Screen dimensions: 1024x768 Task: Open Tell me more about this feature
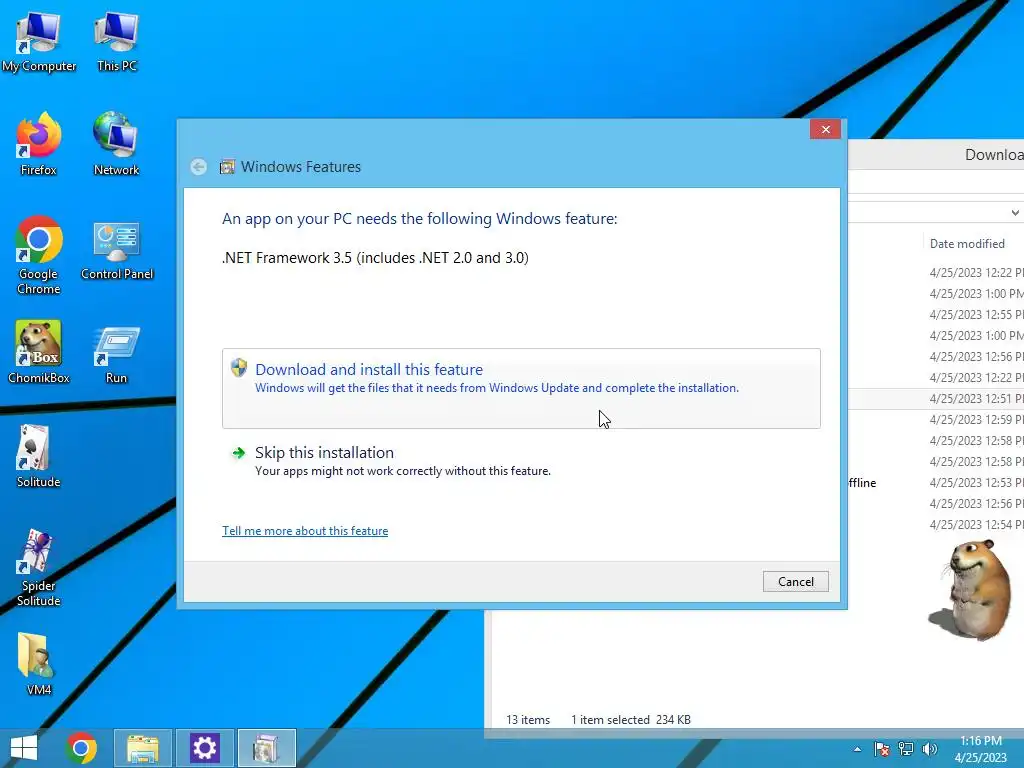[305, 531]
